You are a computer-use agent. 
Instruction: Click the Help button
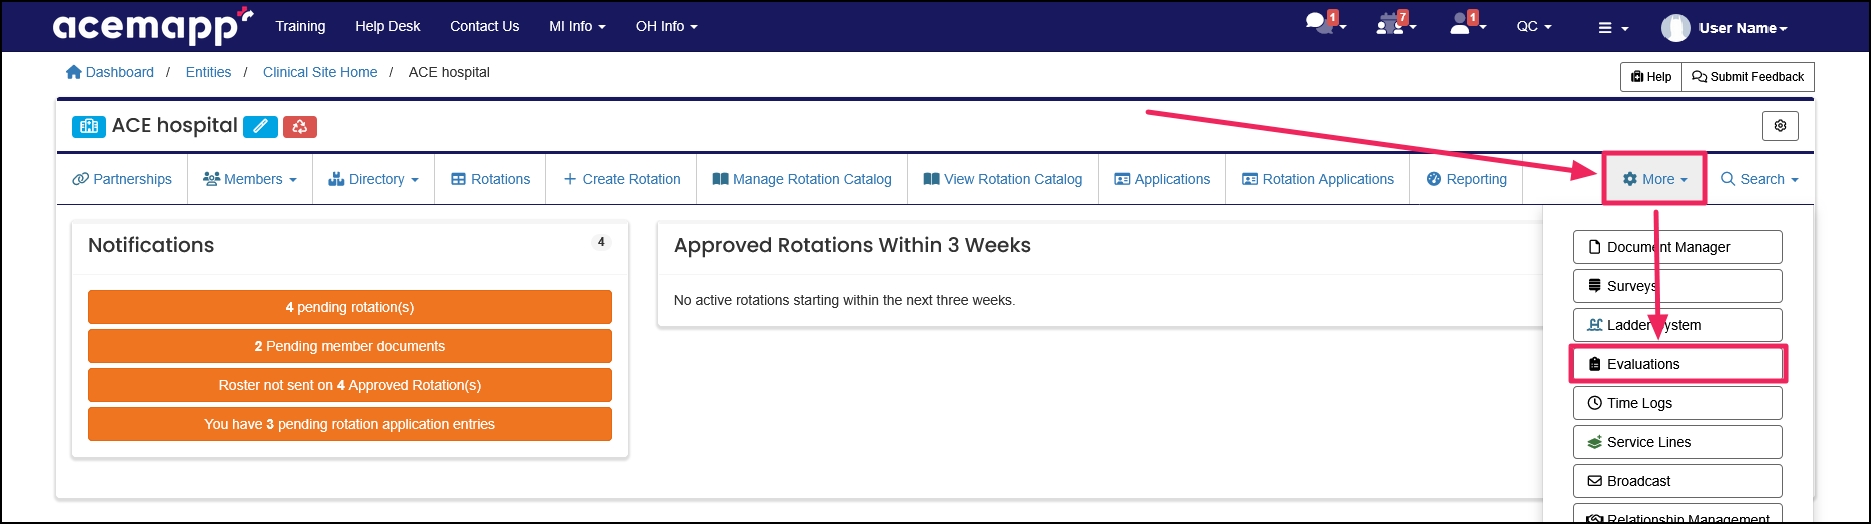(1651, 77)
